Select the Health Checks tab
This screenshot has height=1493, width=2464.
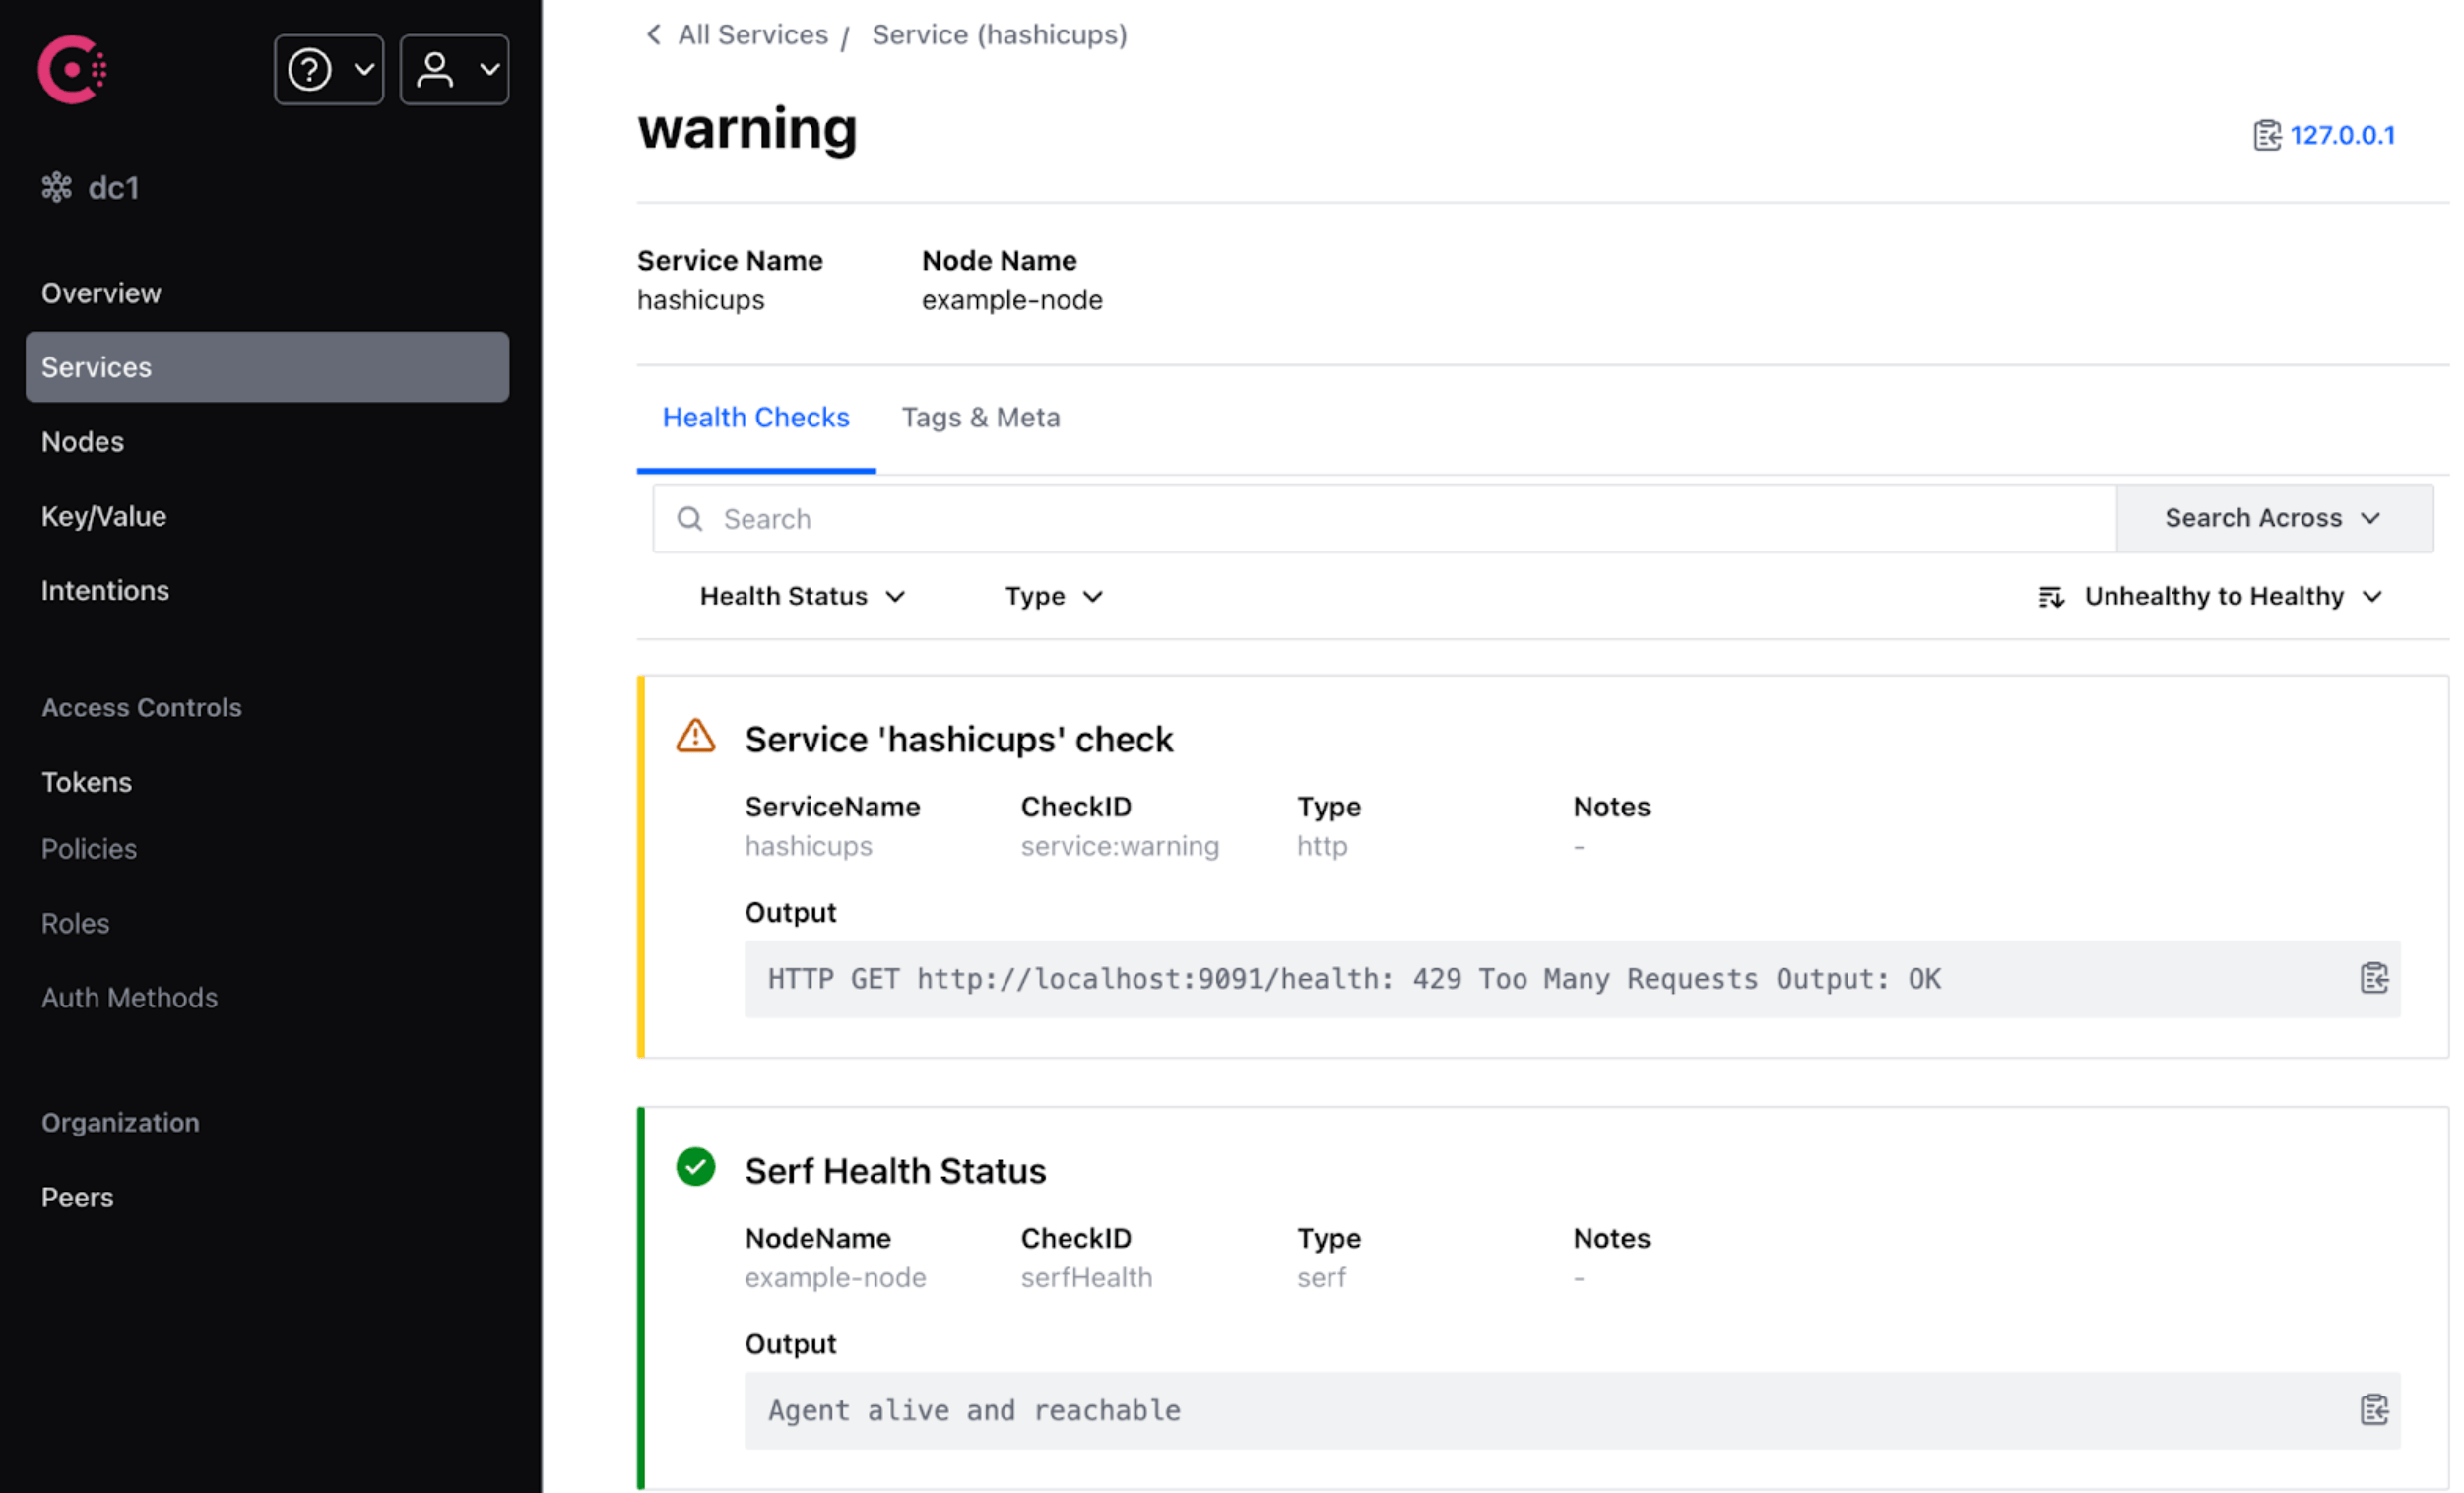point(755,417)
